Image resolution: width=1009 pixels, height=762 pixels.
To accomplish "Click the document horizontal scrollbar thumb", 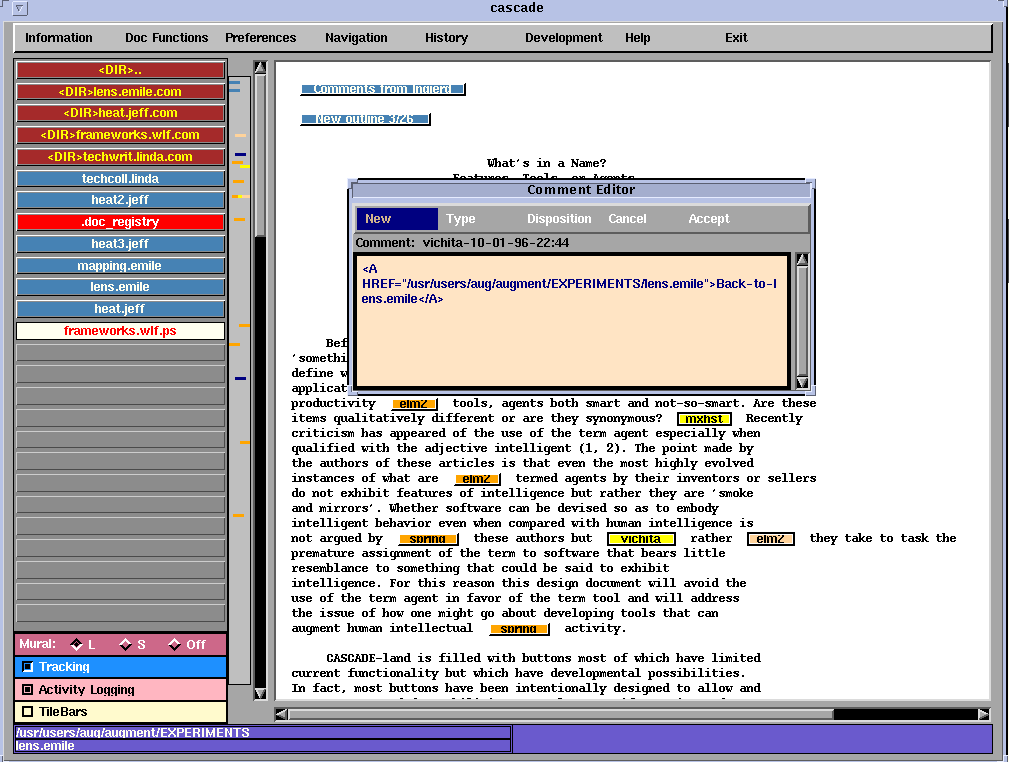I will point(560,714).
